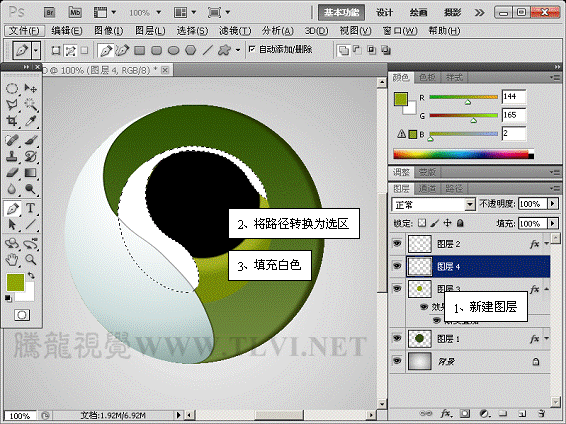Image resolution: width=566 pixels, height=424 pixels.
Task: Collapse effects of 图层 3
Action: [x=547, y=289]
